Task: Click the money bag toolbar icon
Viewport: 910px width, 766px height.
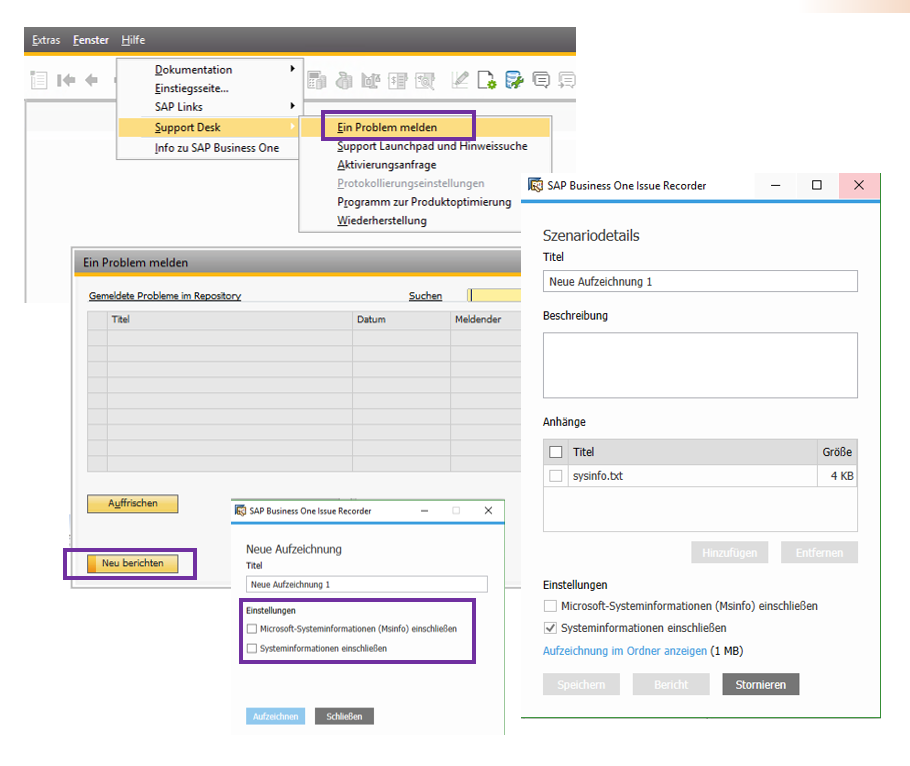Action: (344, 80)
